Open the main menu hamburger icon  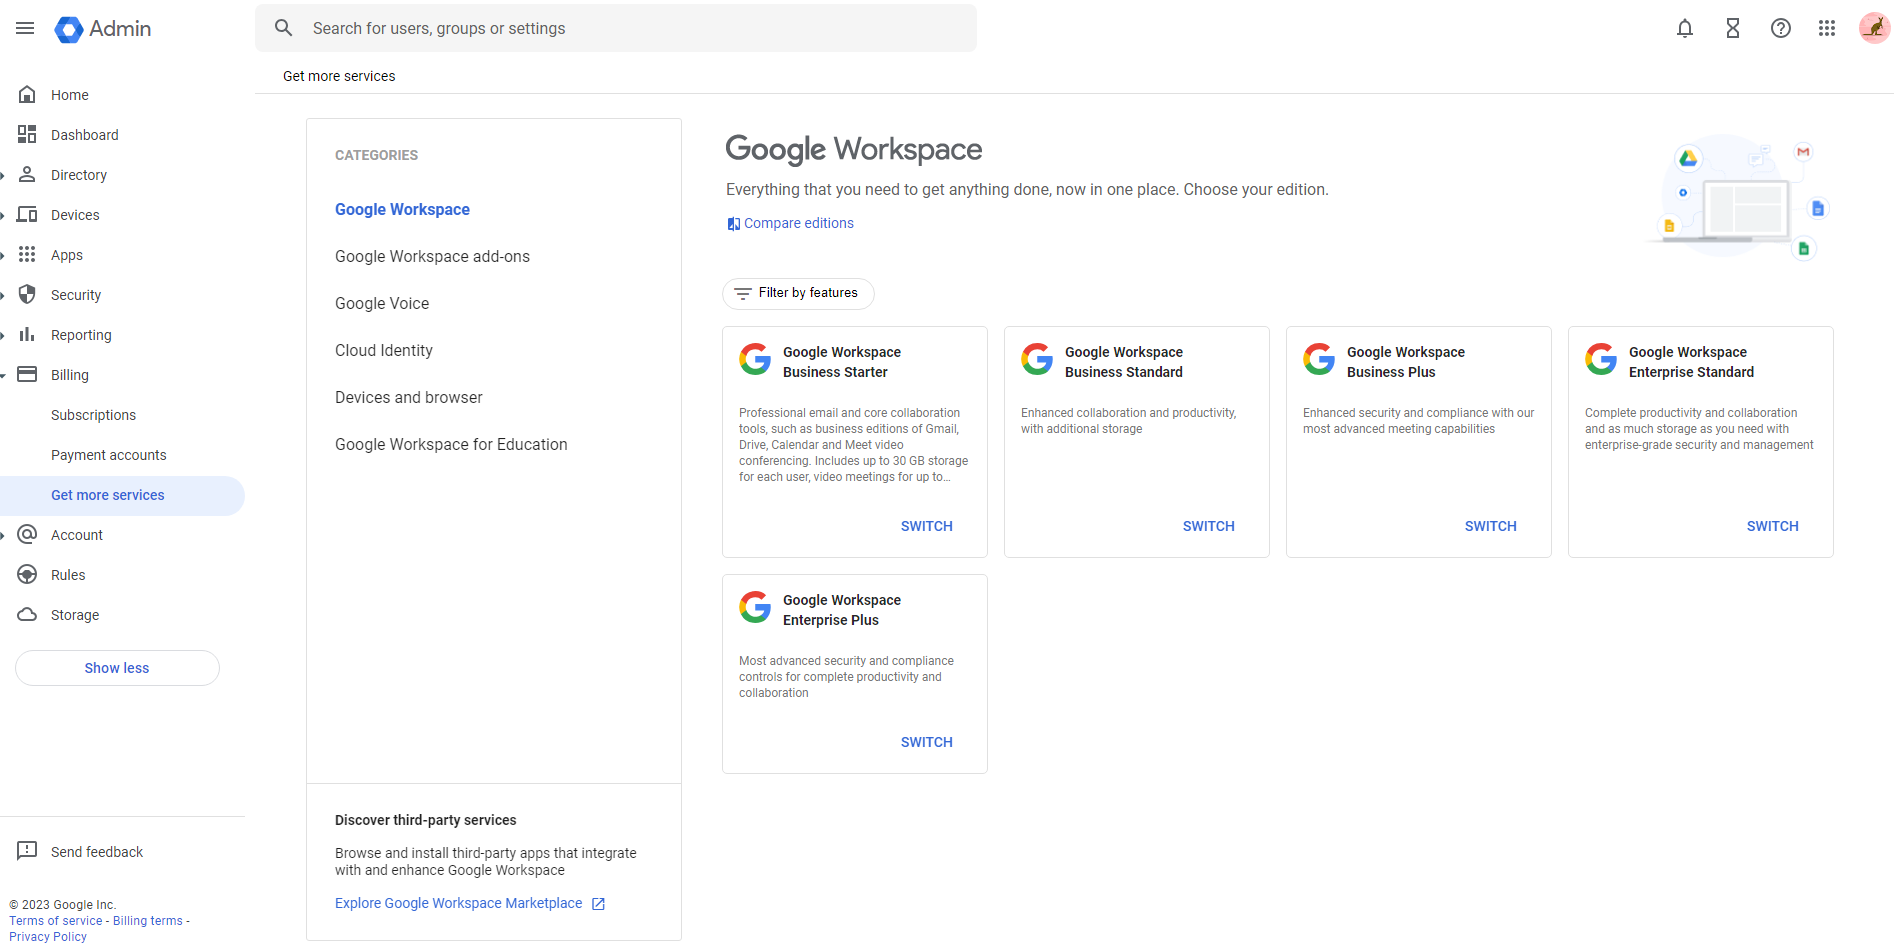coord(25,28)
